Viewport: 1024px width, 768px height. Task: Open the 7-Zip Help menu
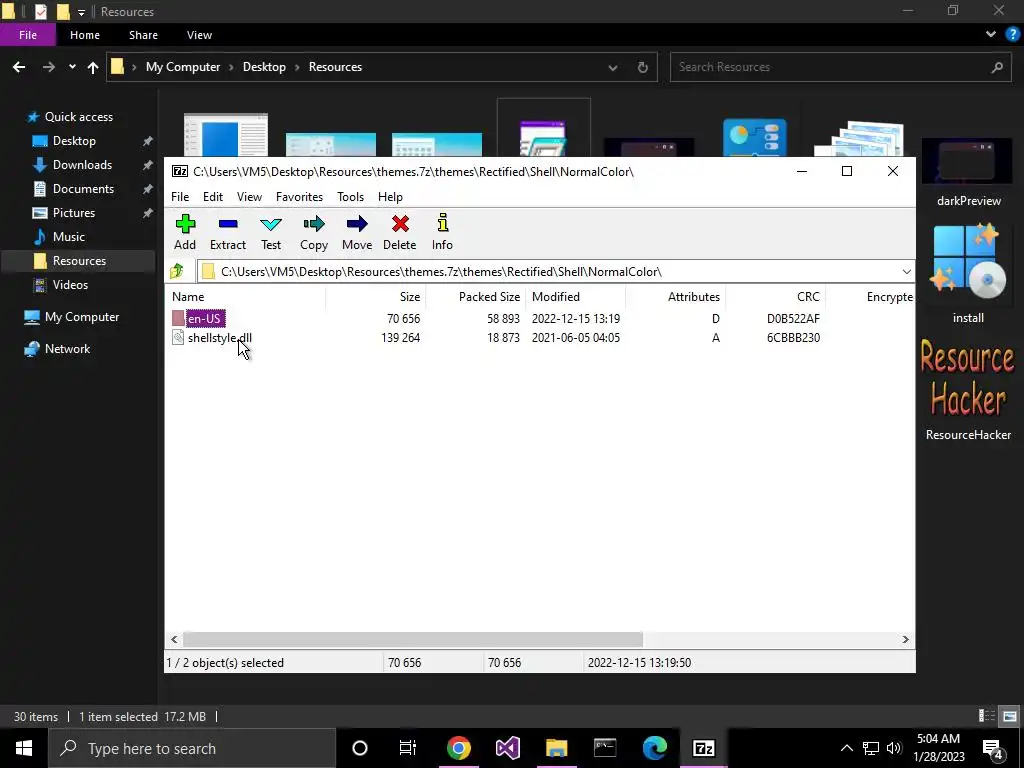(390, 197)
